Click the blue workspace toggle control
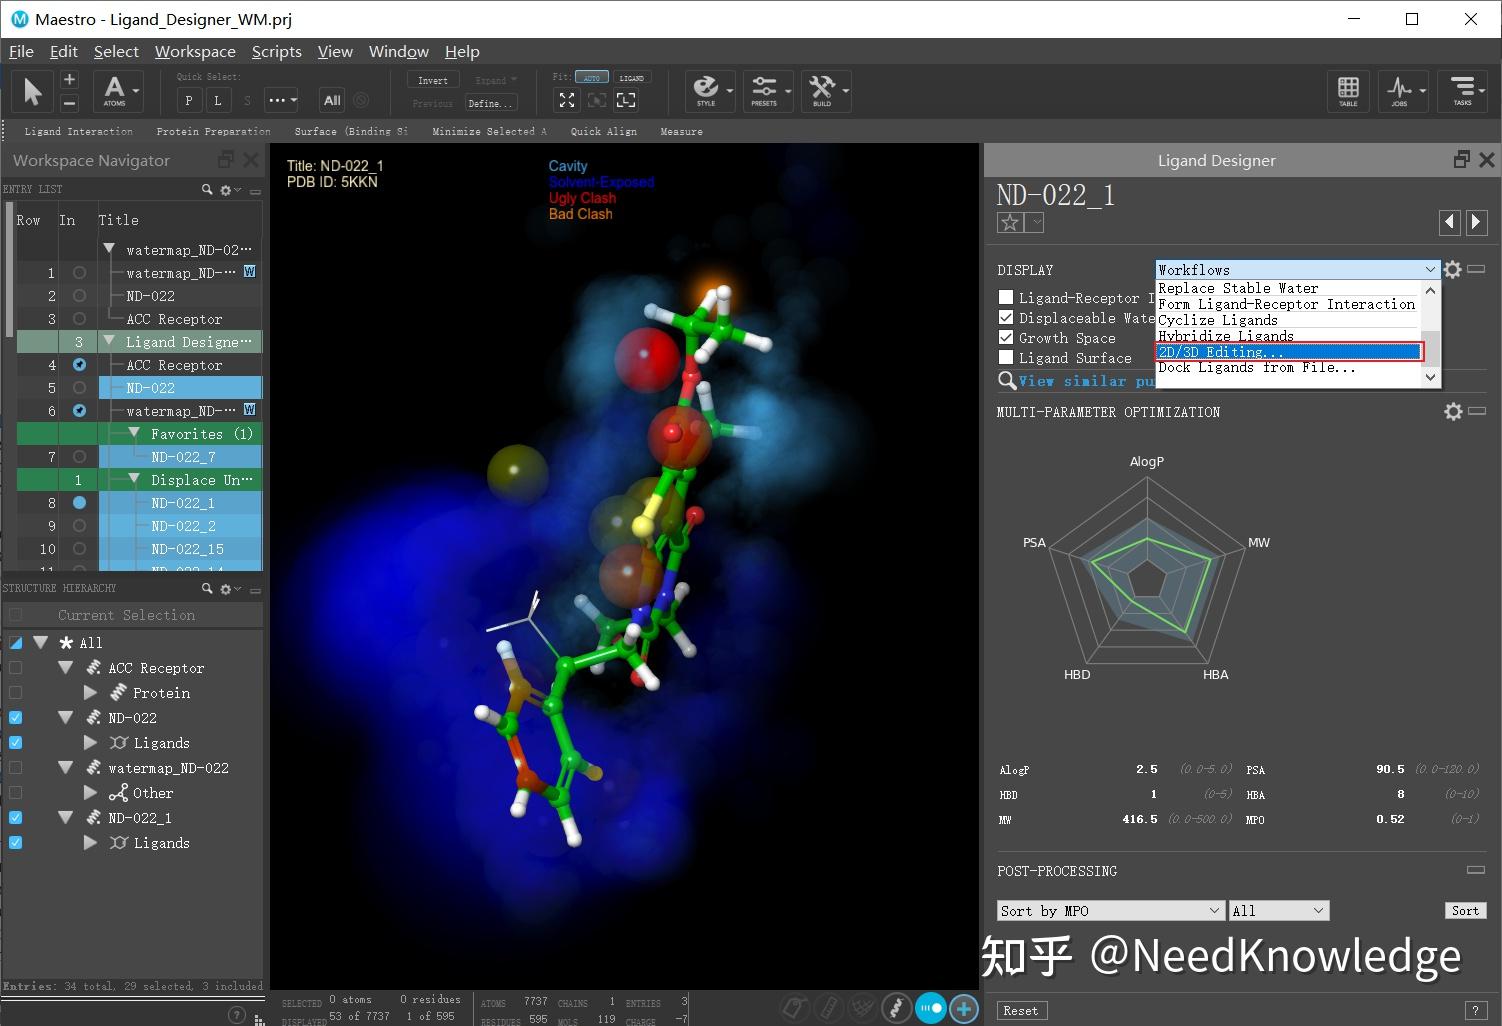The width and height of the screenshot is (1502, 1026). coord(930,1008)
